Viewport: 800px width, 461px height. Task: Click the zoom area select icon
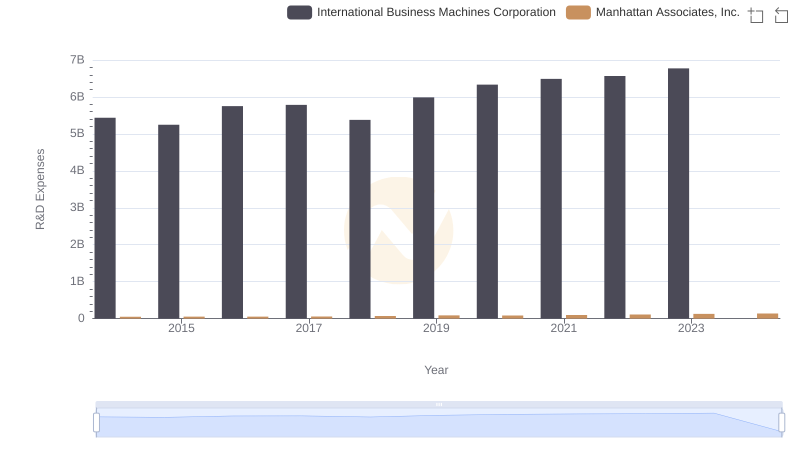tap(756, 15)
